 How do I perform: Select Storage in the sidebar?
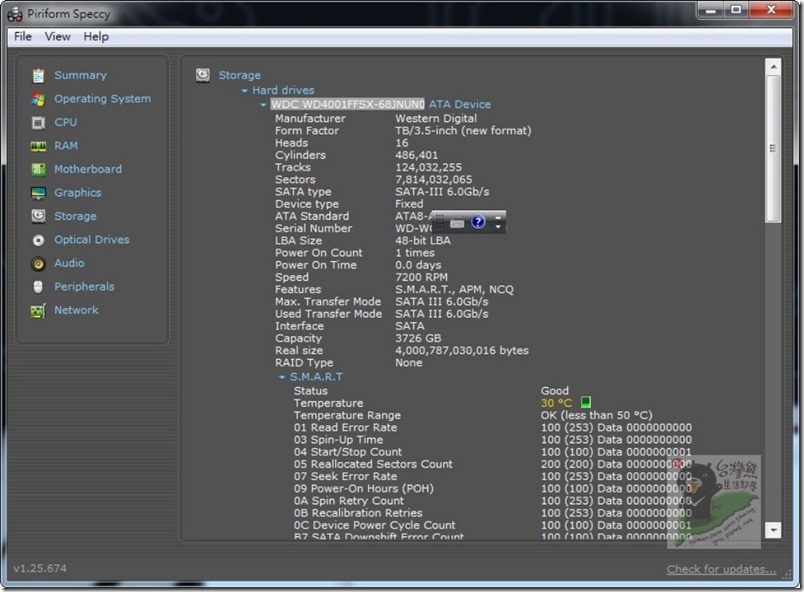click(x=75, y=216)
